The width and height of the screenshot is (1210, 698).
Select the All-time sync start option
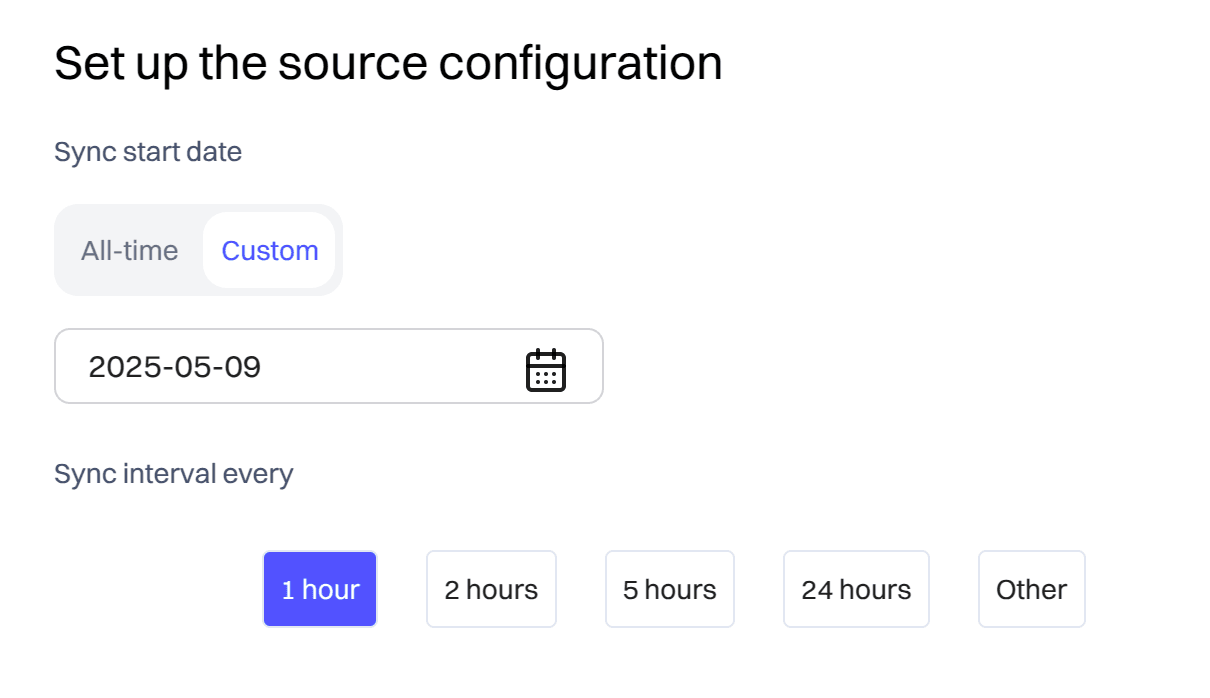130,250
